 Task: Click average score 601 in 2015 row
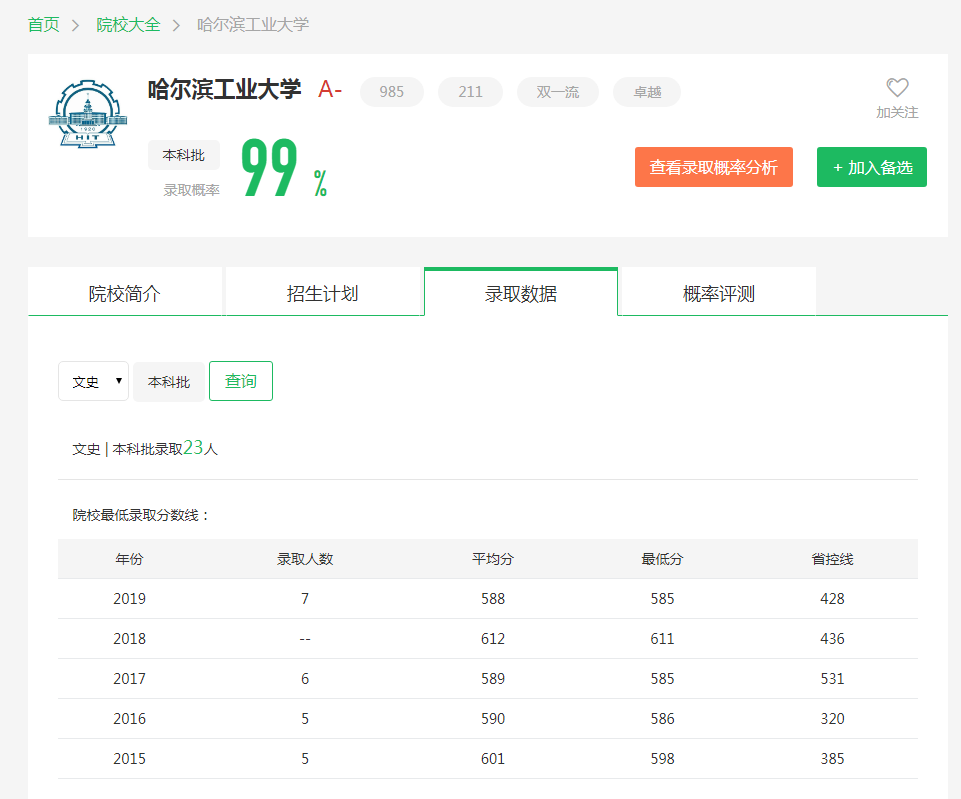coord(493,759)
